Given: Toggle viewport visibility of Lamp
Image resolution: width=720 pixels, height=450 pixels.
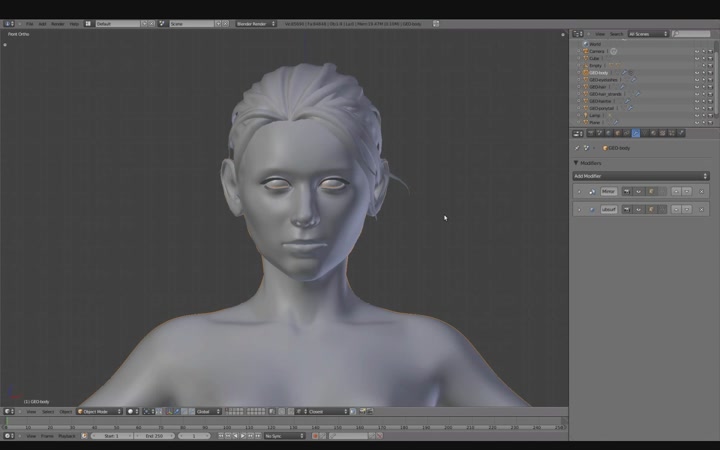Looking at the screenshot, I should [x=697, y=115].
